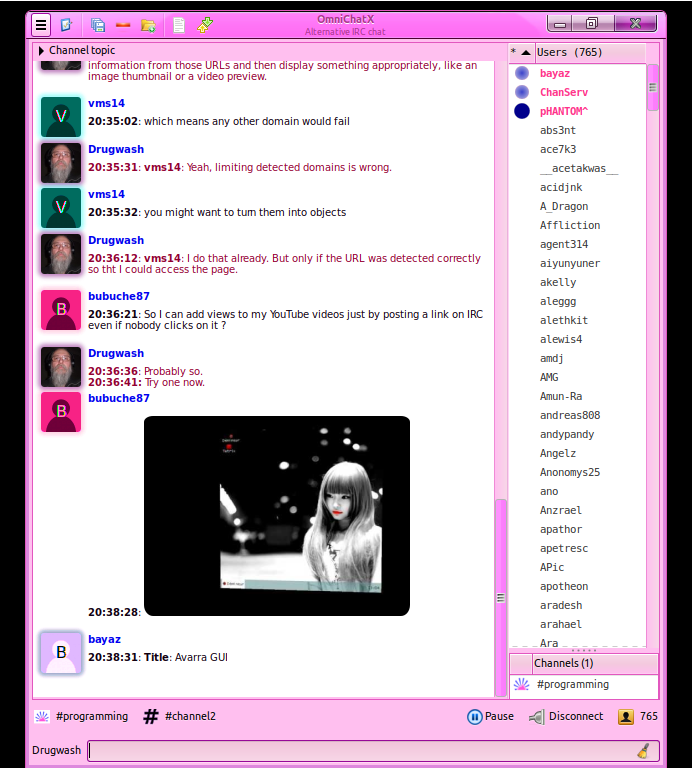Click the vms14 nickname at the 20:35:02 message

106,103
